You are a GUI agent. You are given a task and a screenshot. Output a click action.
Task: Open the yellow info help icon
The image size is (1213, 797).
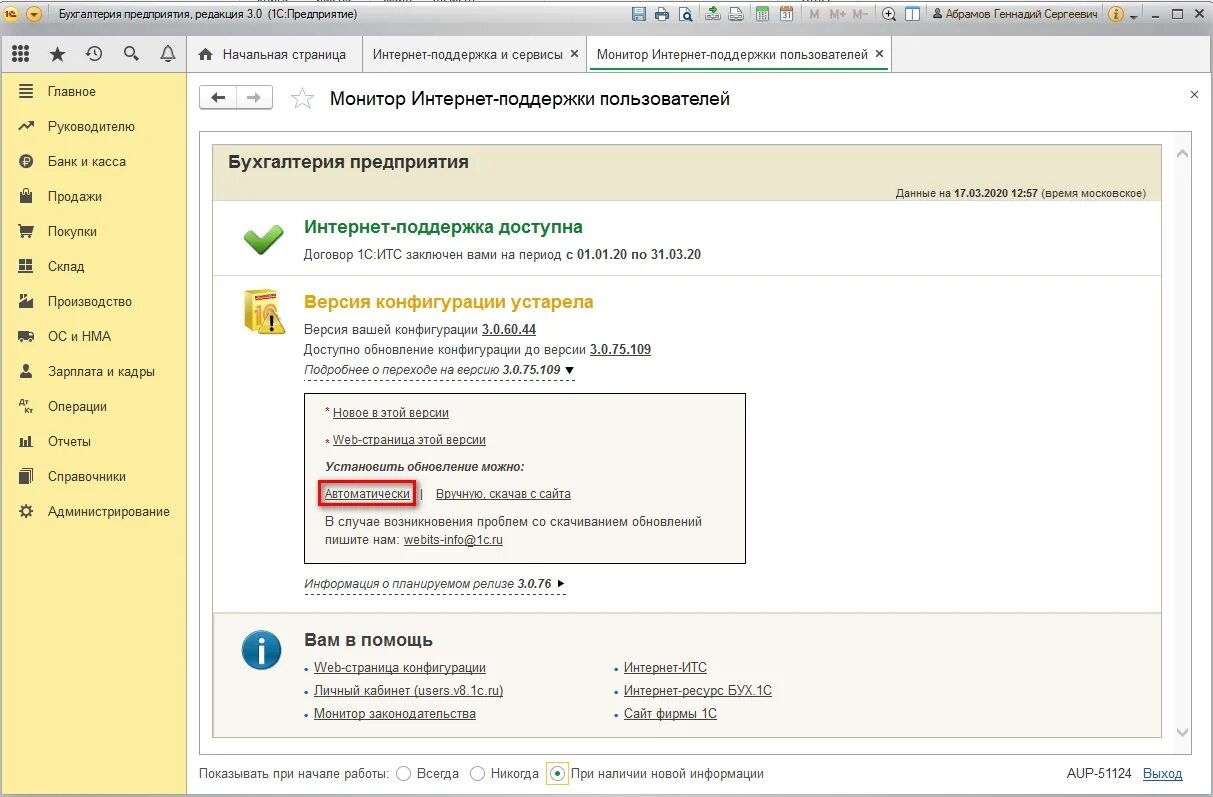click(1116, 14)
